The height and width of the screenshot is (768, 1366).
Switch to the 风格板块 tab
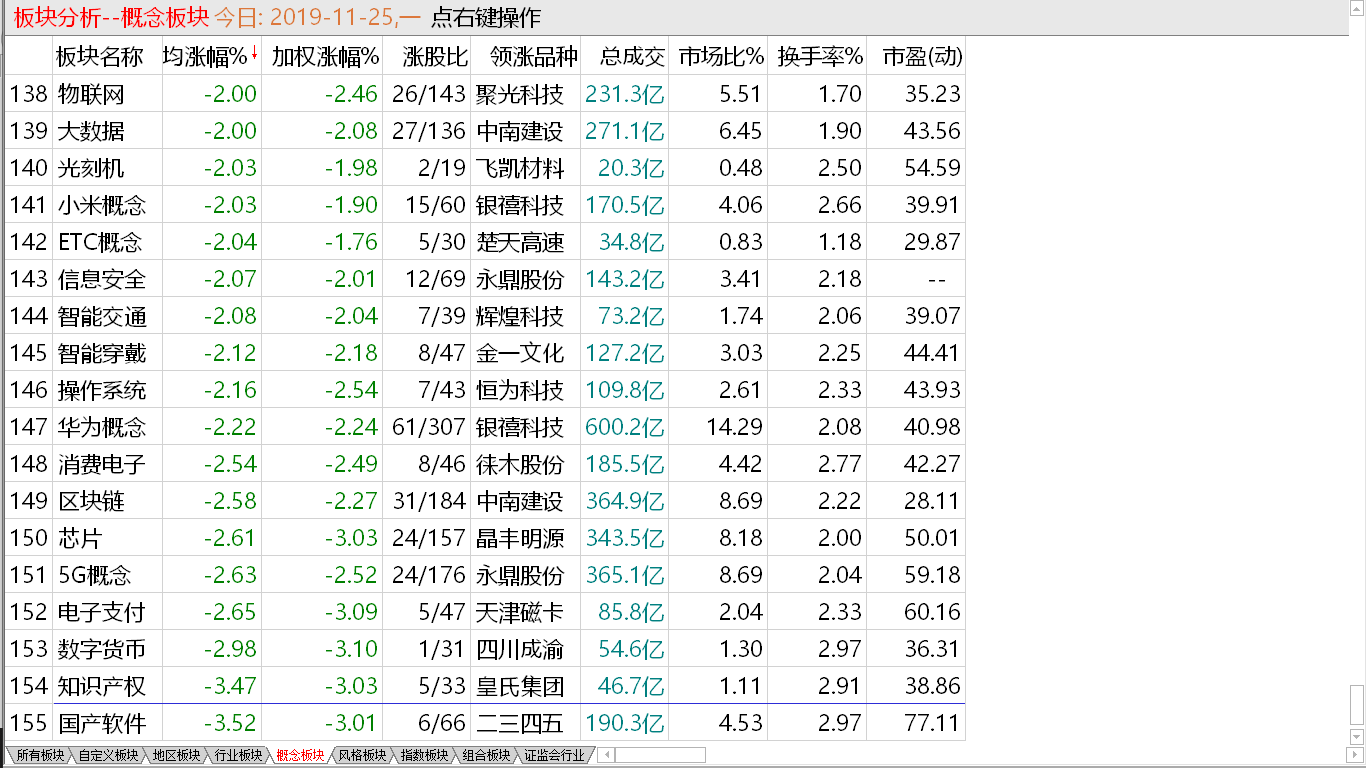click(x=362, y=755)
